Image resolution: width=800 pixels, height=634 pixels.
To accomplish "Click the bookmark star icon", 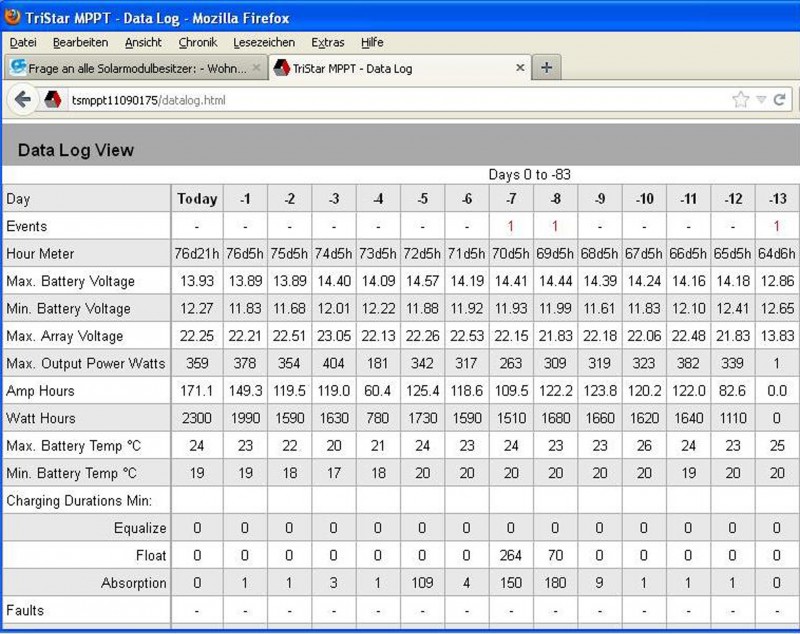I will click(x=740, y=100).
